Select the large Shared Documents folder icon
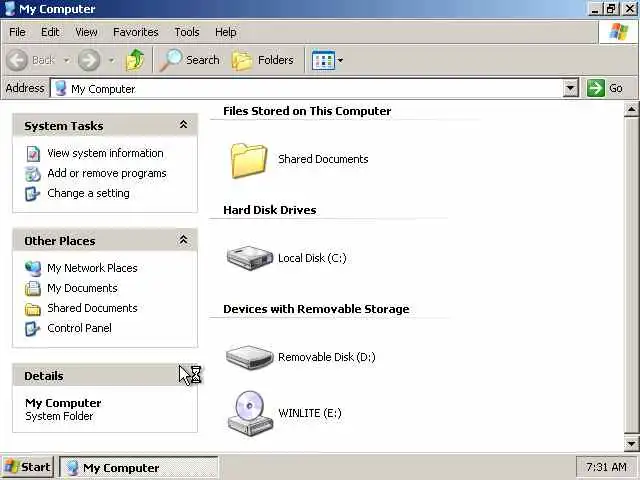This screenshot has height=480, width=640. click(x=249, y=160)
